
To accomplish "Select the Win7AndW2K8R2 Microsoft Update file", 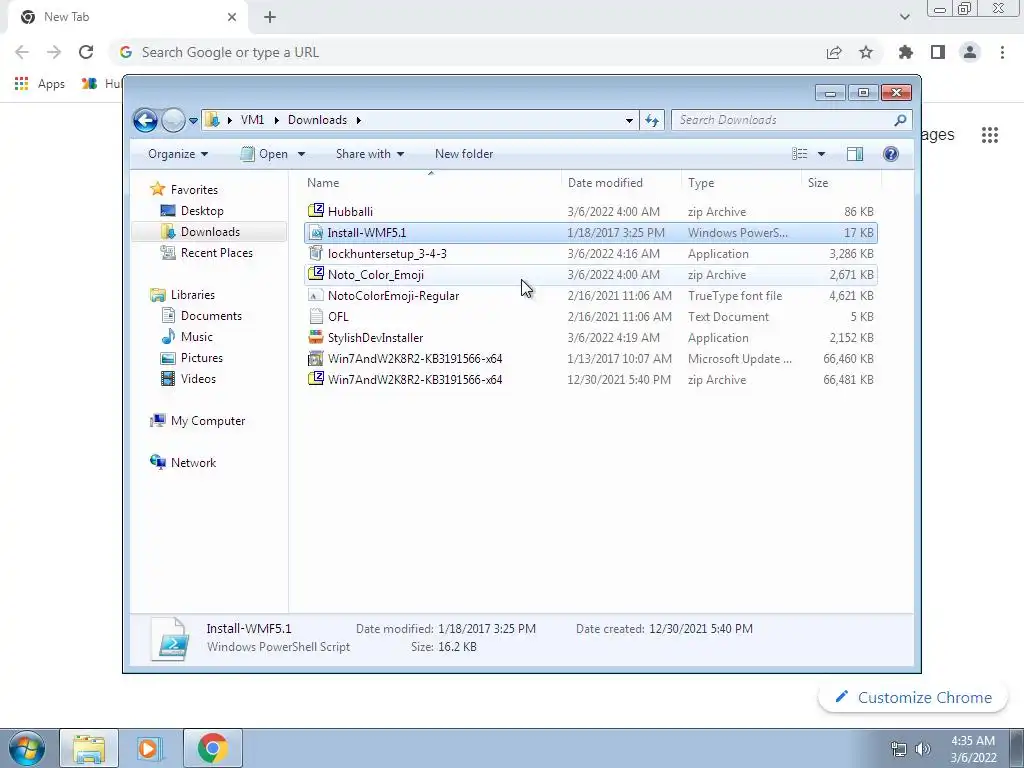I will pyautogui.click(x=590, y=359).
